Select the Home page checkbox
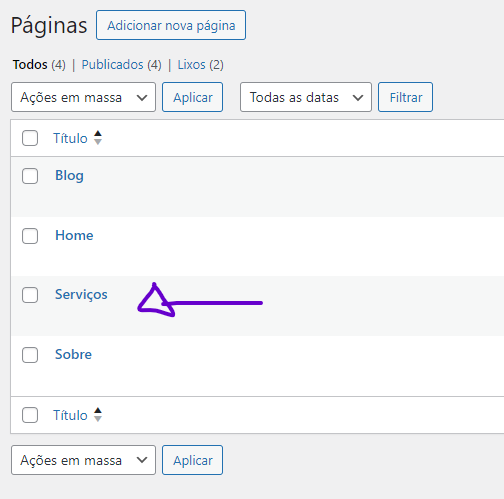 [x=30, y=236]
